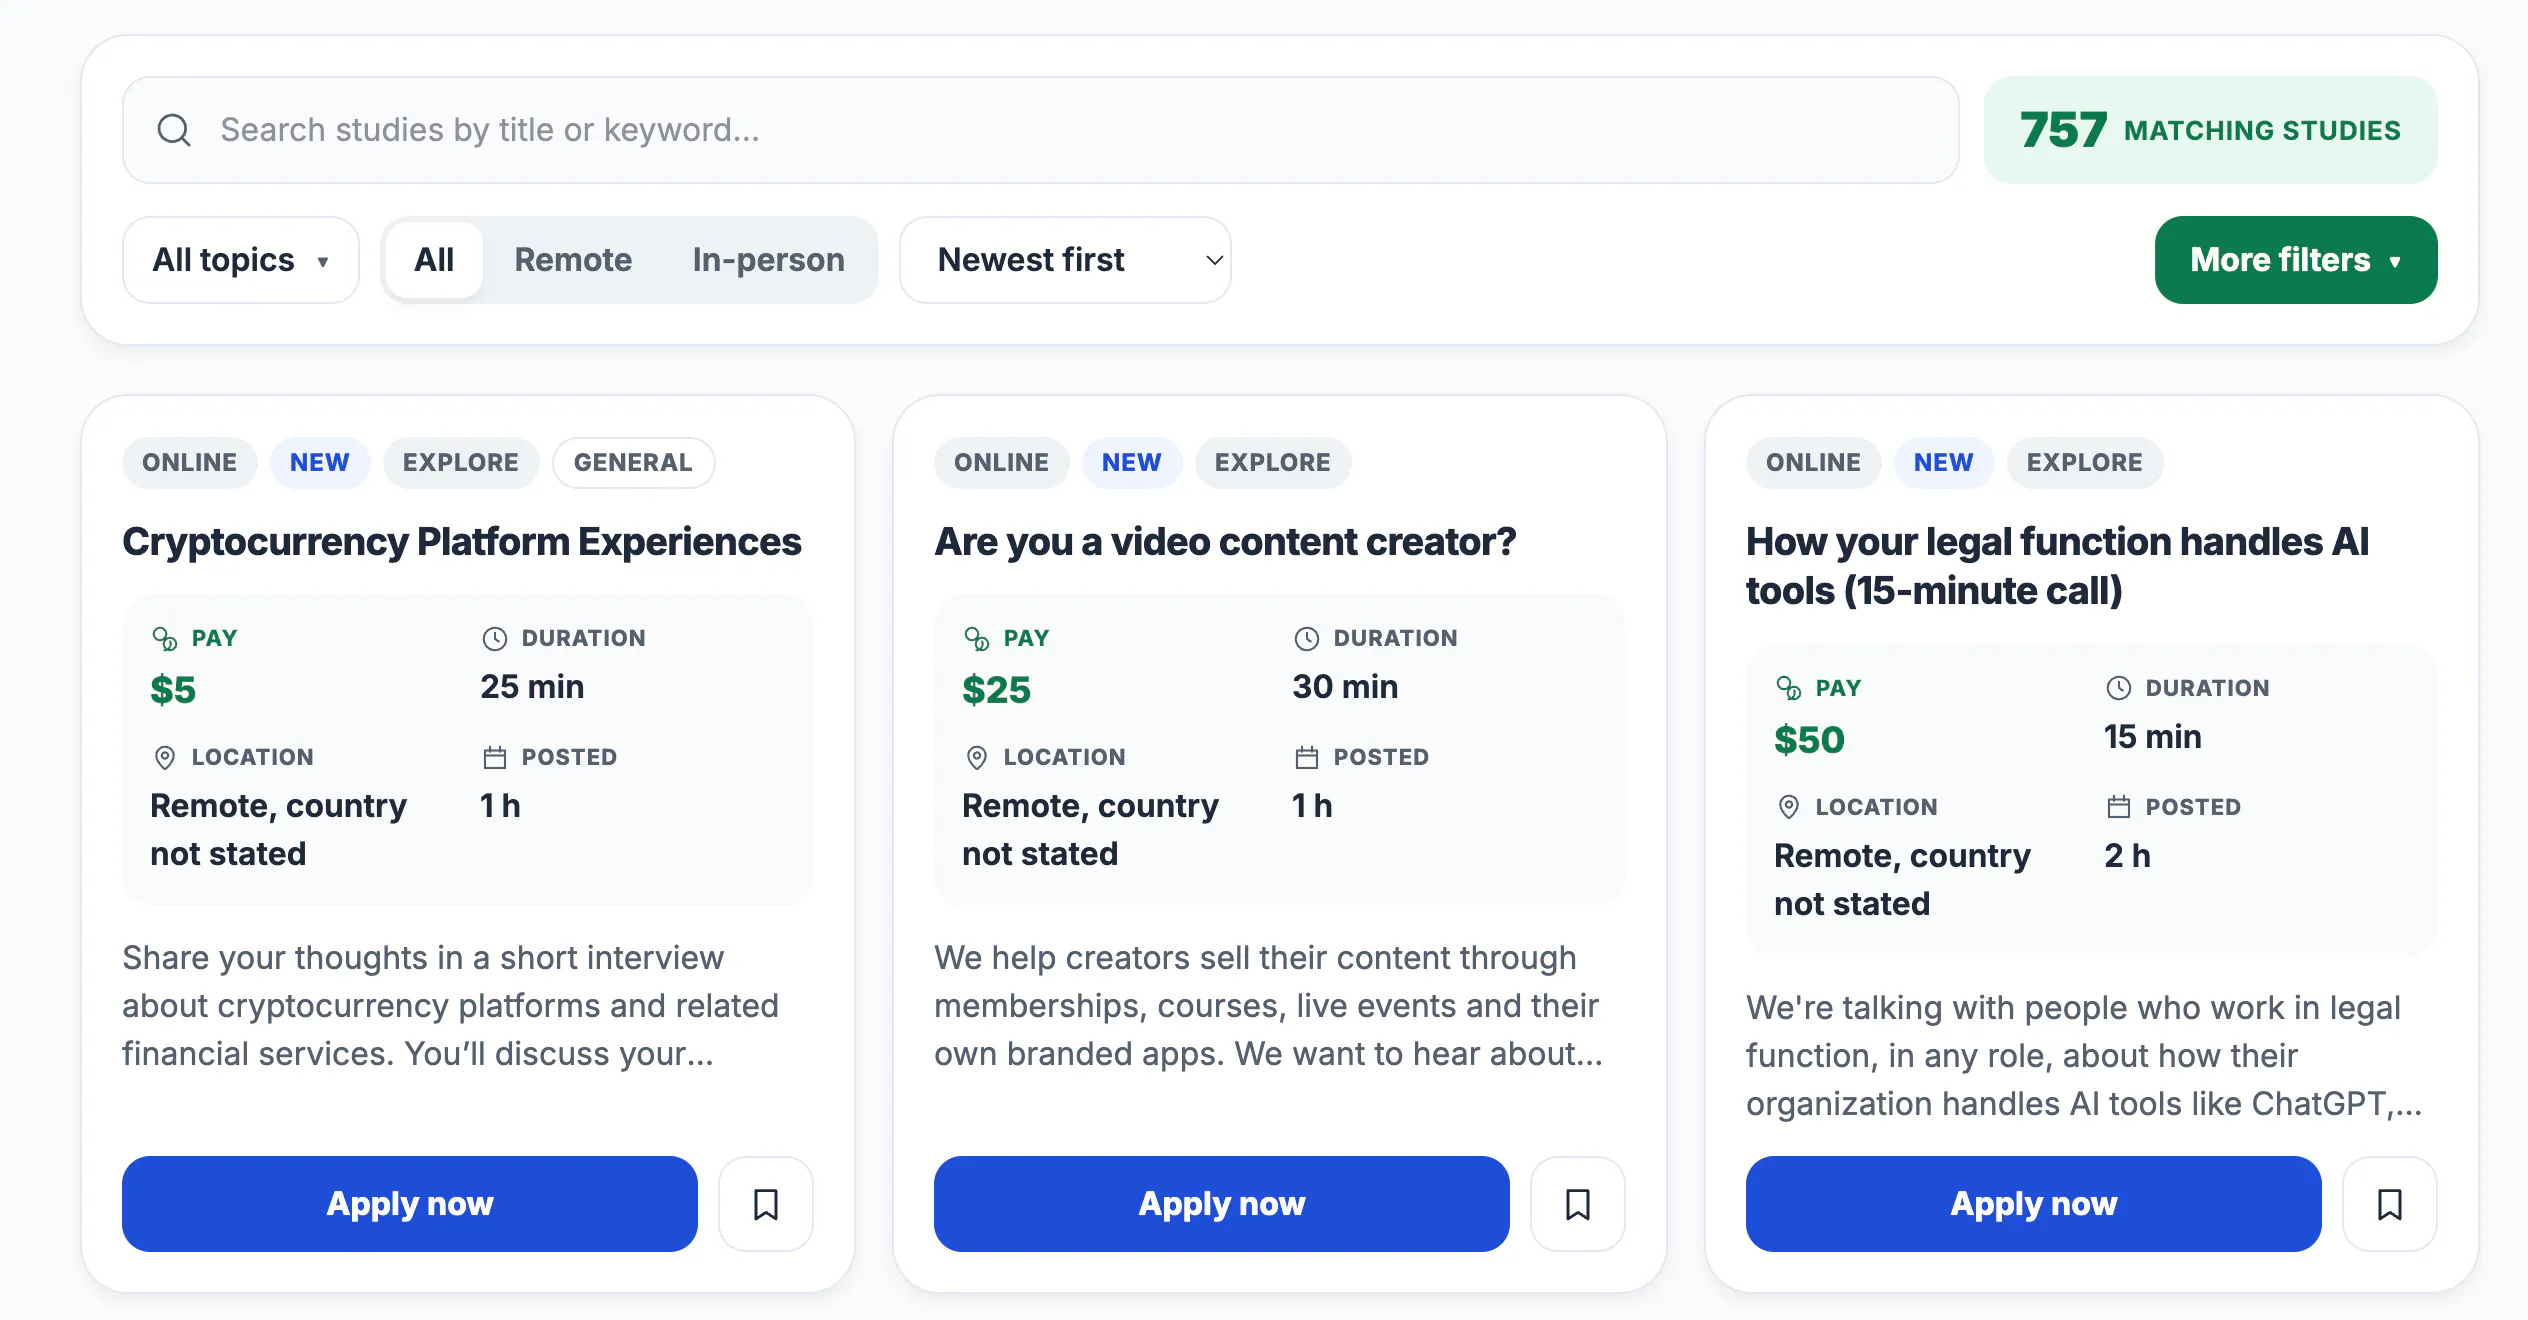Click into the search studies field
The width and height of the screenshot is (2528, 1320).
(1040, 130)
